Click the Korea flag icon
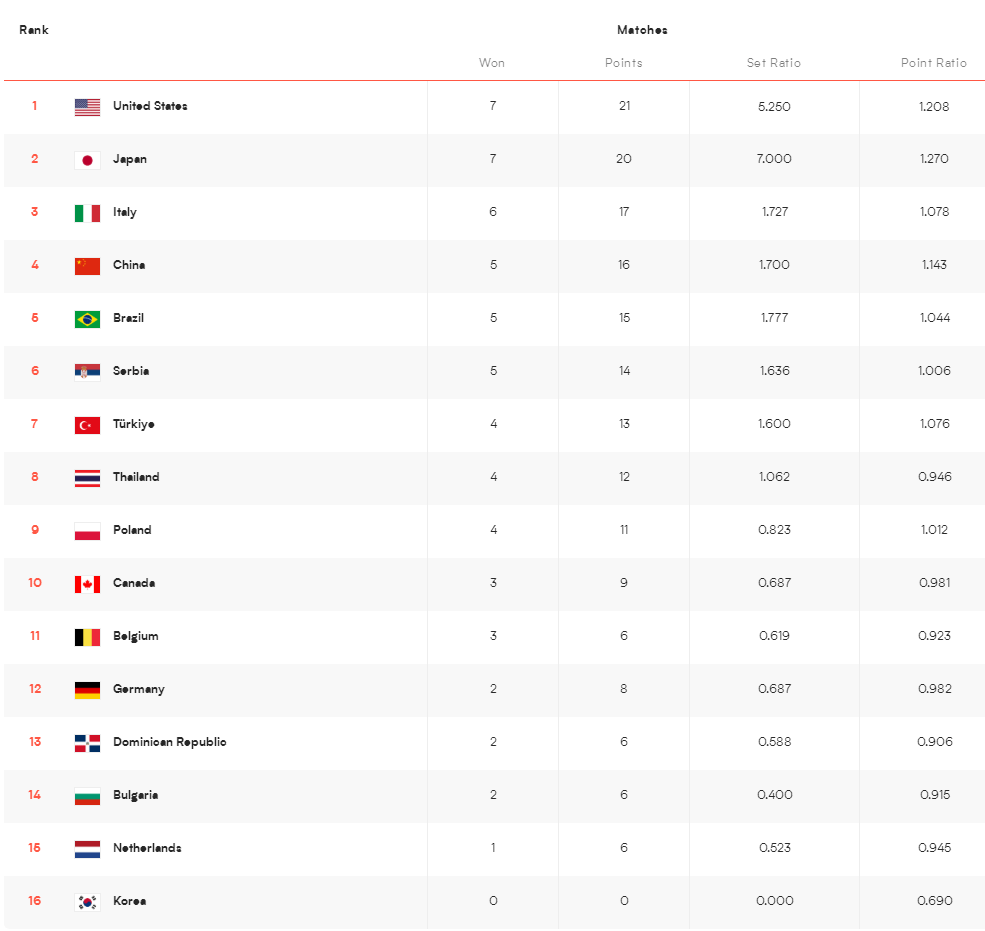Image resolution: width=985 pixels, height=931 pixels. coord(87,902)
